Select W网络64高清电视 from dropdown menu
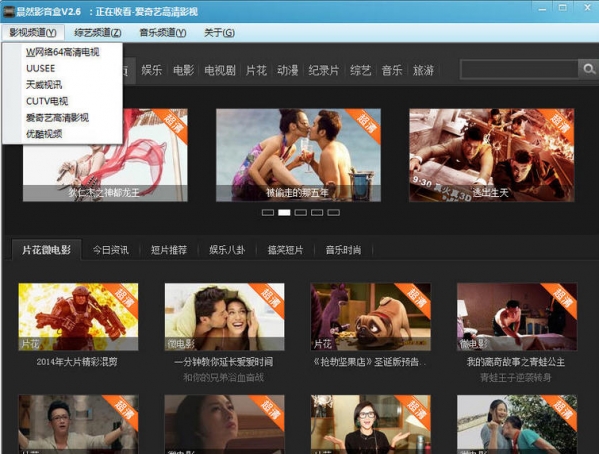This screenshot has width=599, height=454. click(63, 52)
